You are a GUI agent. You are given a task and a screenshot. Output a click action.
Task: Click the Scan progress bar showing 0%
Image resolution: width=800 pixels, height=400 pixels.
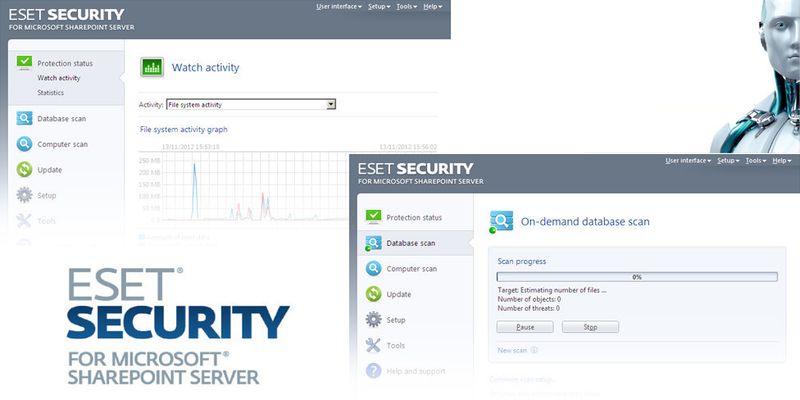click(637, 277)
